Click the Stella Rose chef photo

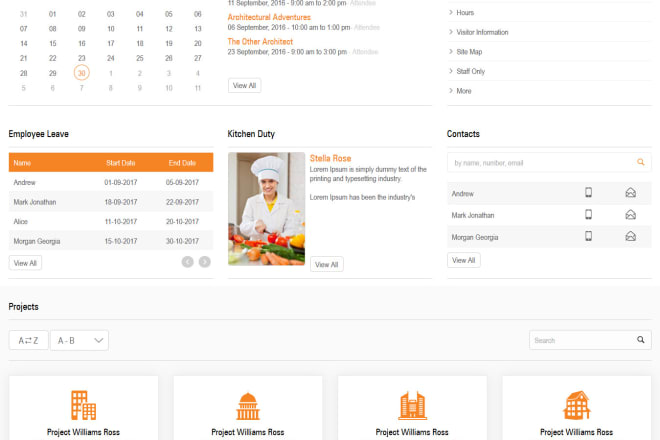pos(266,208)
